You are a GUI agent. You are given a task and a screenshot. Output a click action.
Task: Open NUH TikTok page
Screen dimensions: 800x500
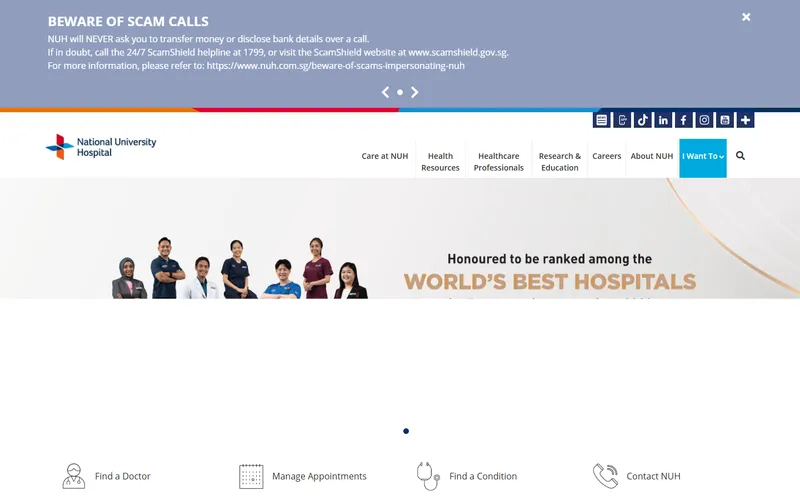[x=642, y=120]
